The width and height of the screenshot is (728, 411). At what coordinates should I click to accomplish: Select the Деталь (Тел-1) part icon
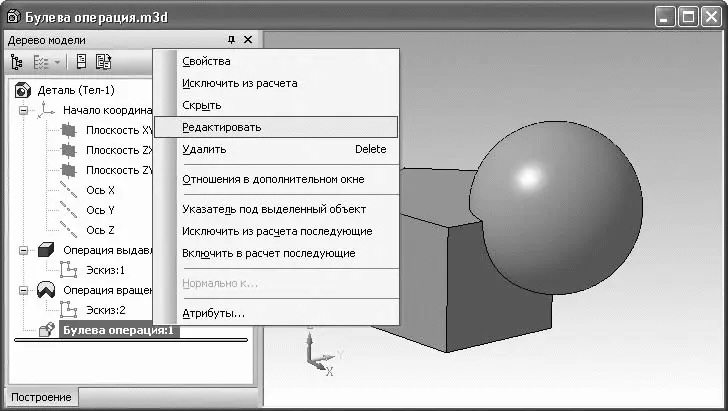pyautogui.click(x=24, y=91)
